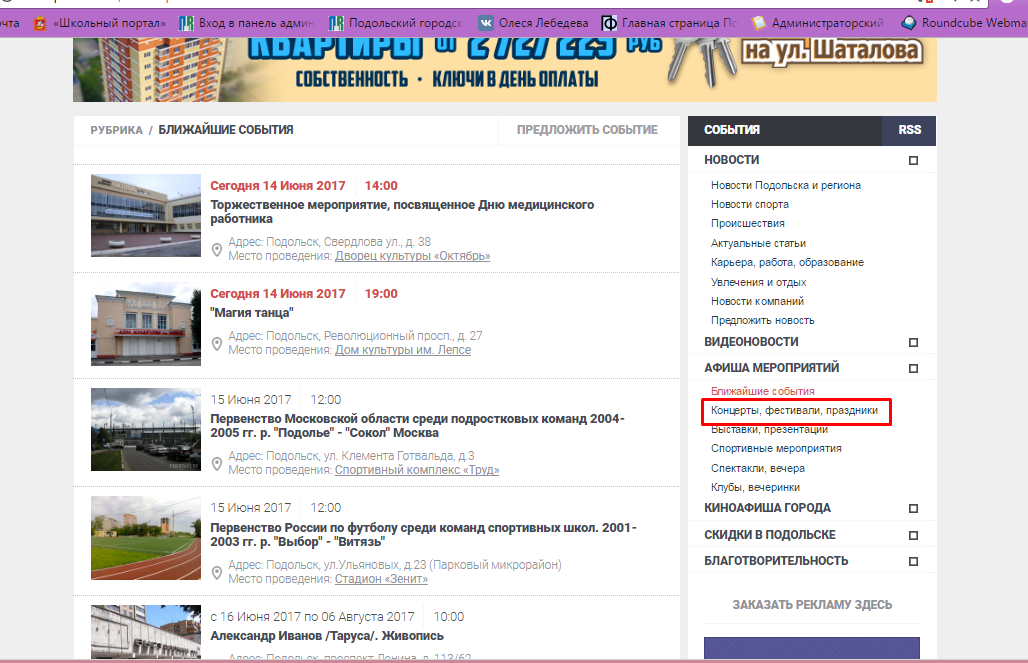Select the Концерты, фестивали, праздники menu item
This screenshot has width=1028, height=663.
(x=794, y=410)
